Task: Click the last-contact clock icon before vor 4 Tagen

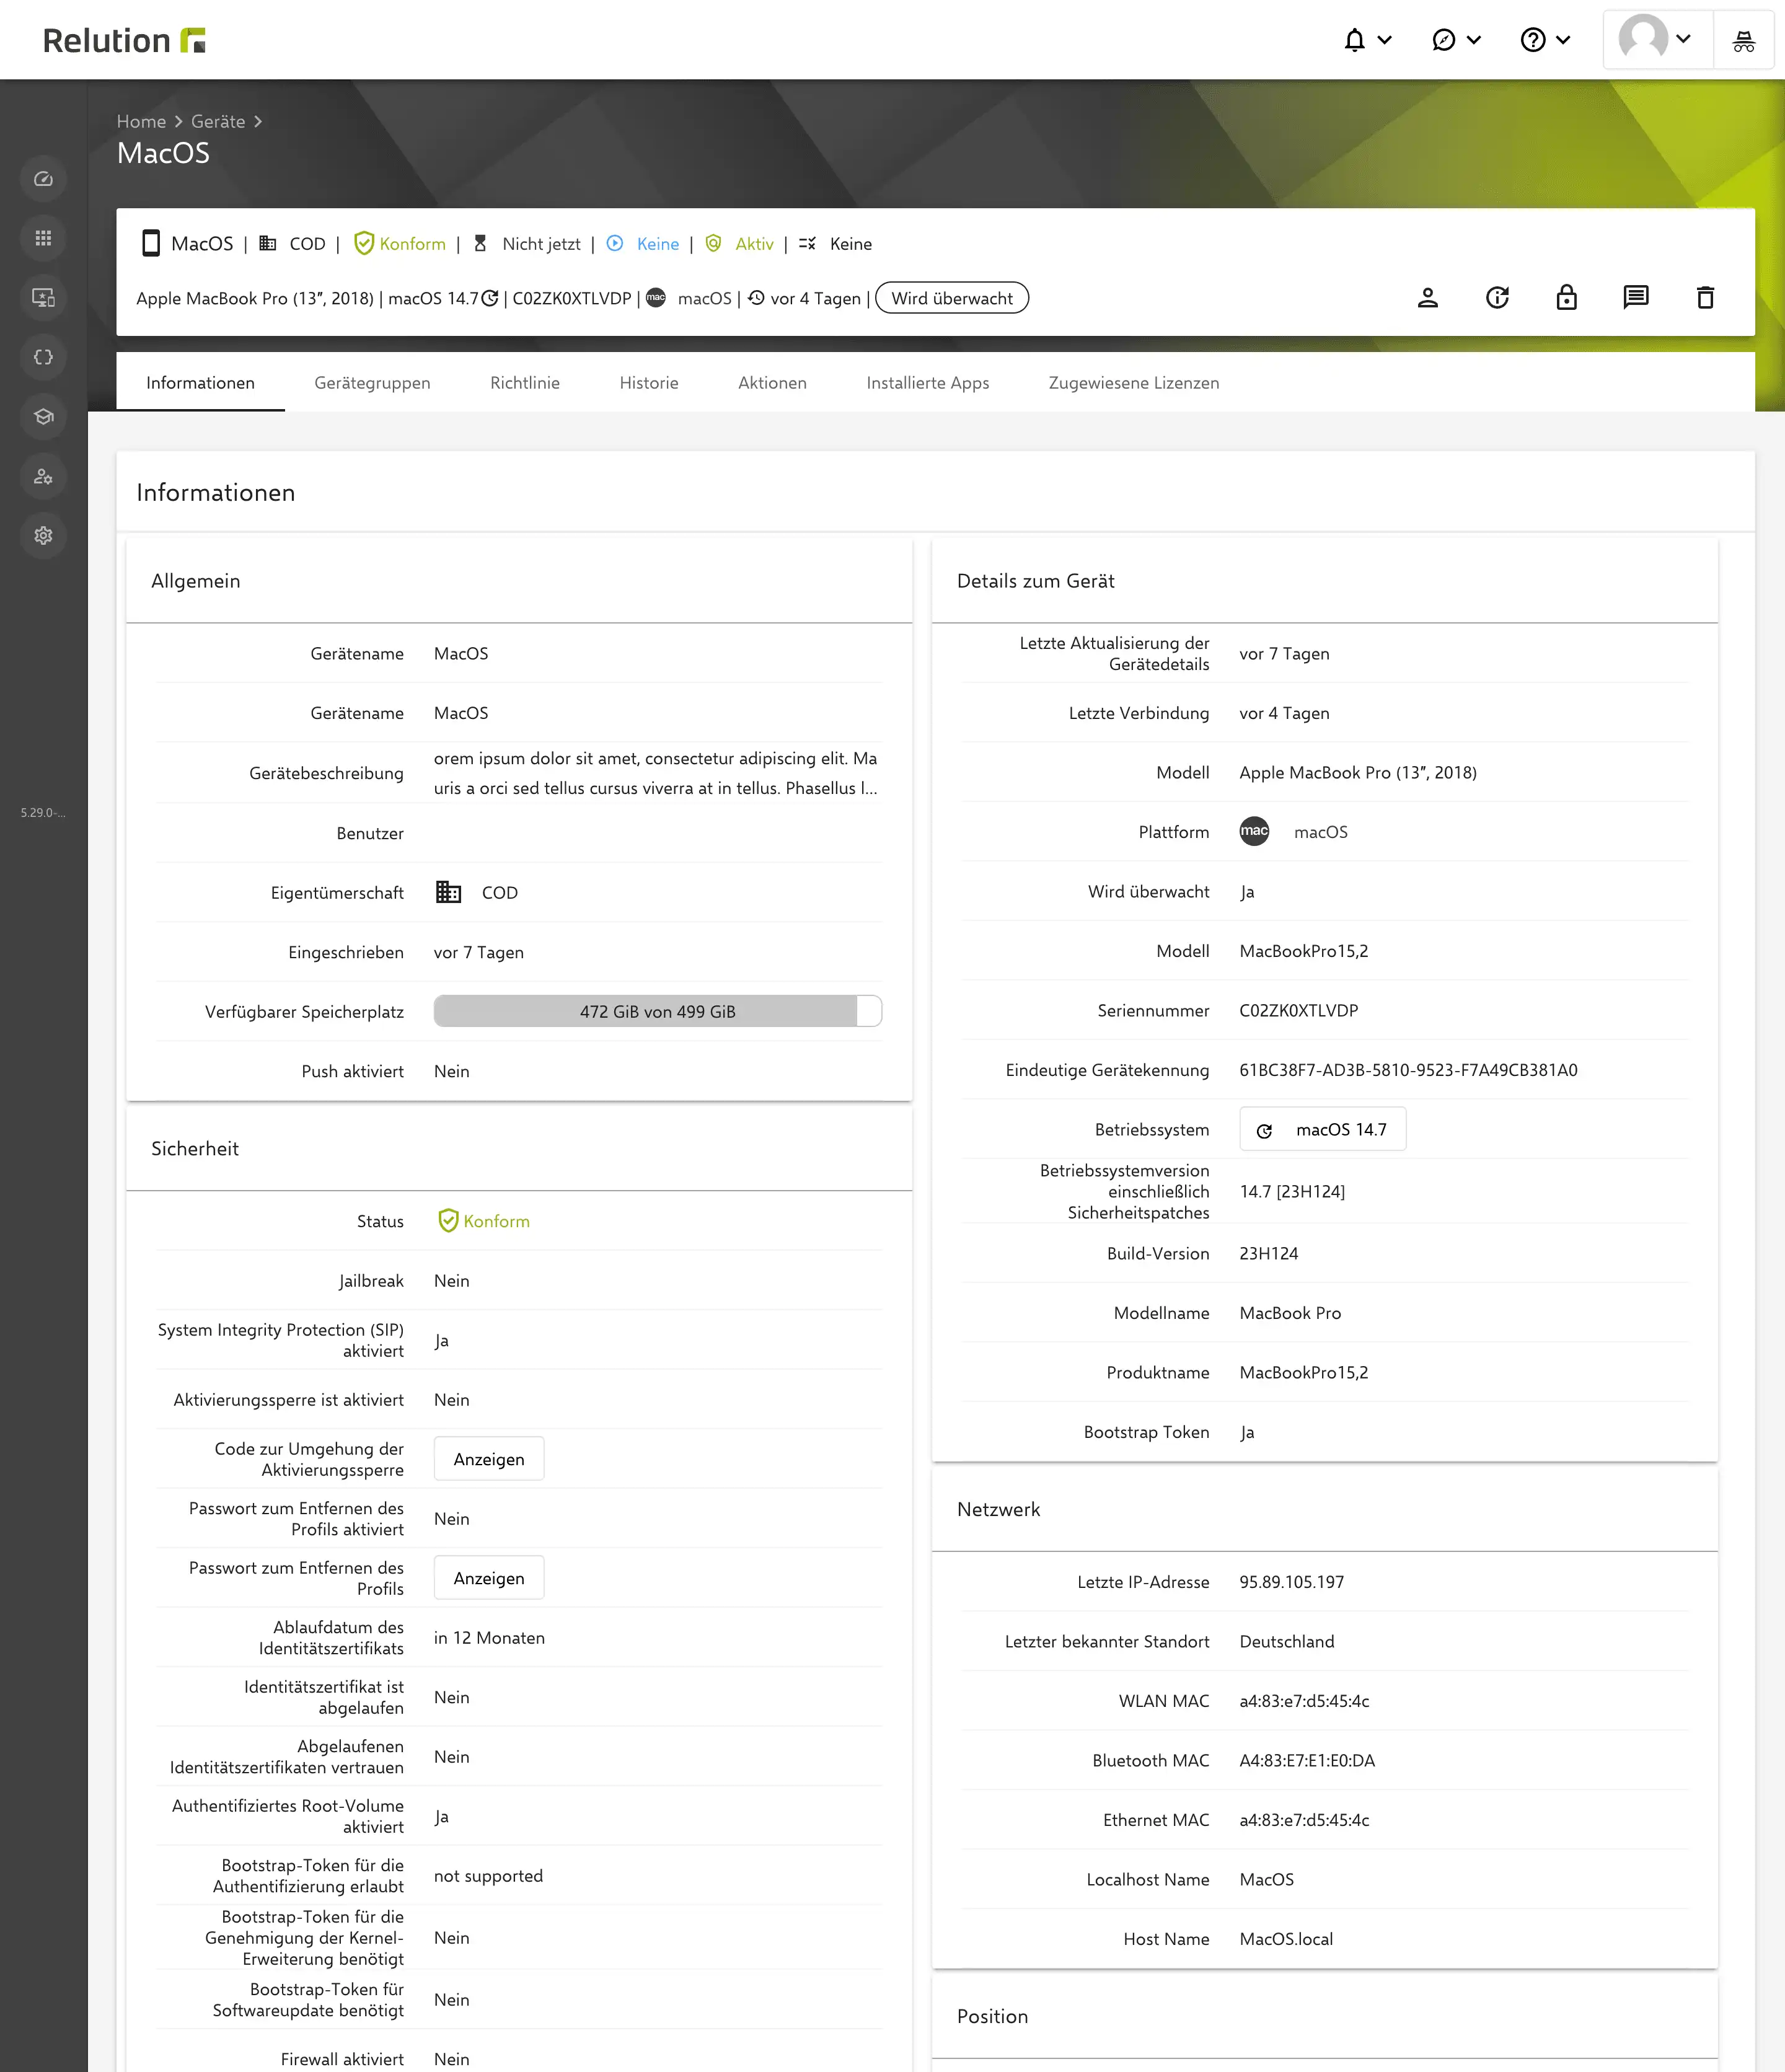Action: pos(756,298)
